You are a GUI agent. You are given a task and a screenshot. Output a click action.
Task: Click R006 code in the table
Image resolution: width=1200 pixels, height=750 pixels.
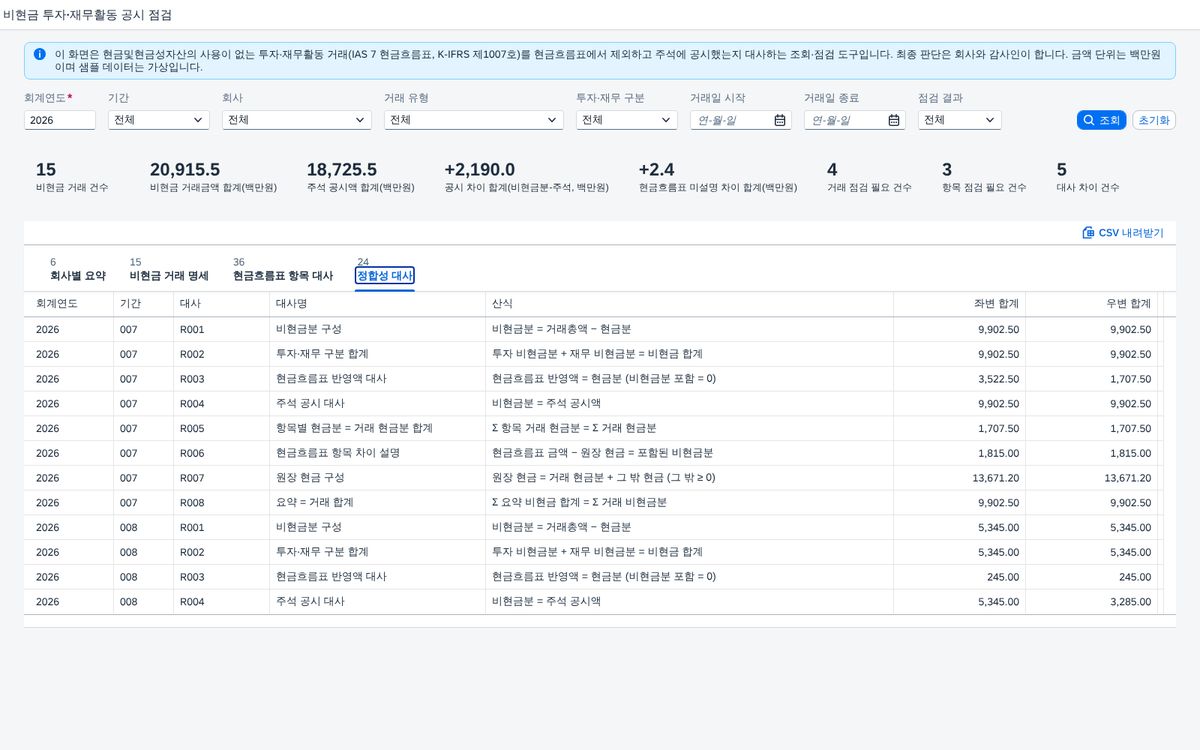192,453
